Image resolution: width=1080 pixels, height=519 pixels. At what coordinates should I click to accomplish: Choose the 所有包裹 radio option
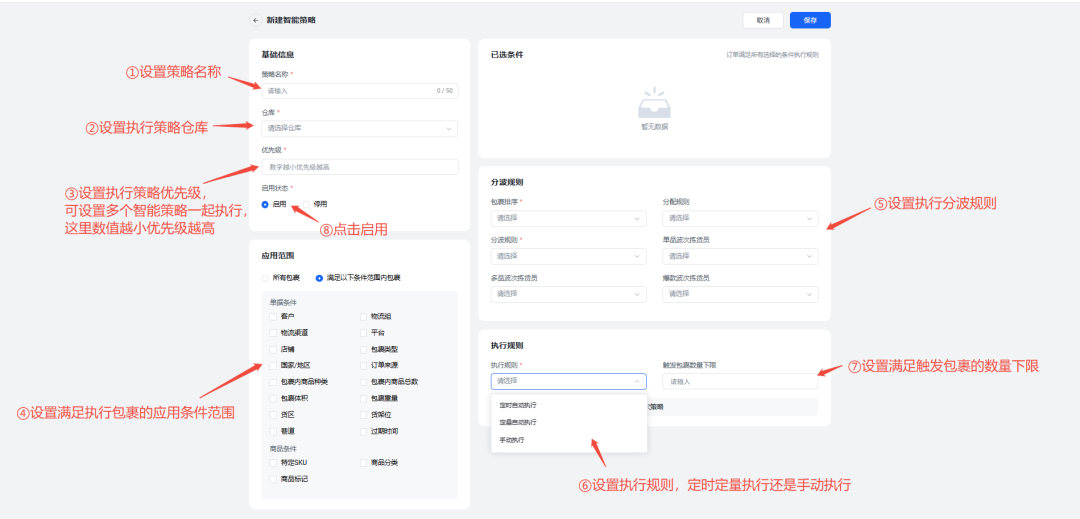coord(265,277)
